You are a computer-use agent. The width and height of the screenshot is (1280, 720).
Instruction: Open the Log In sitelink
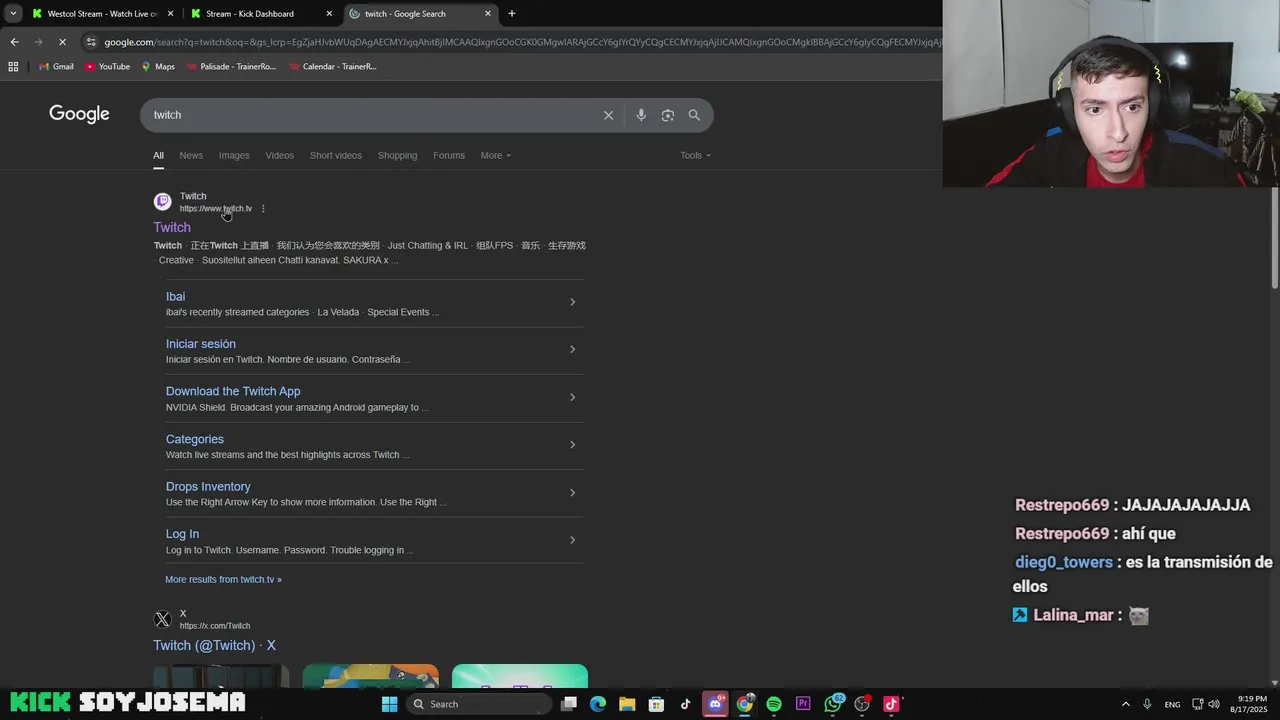click(182, 534)
